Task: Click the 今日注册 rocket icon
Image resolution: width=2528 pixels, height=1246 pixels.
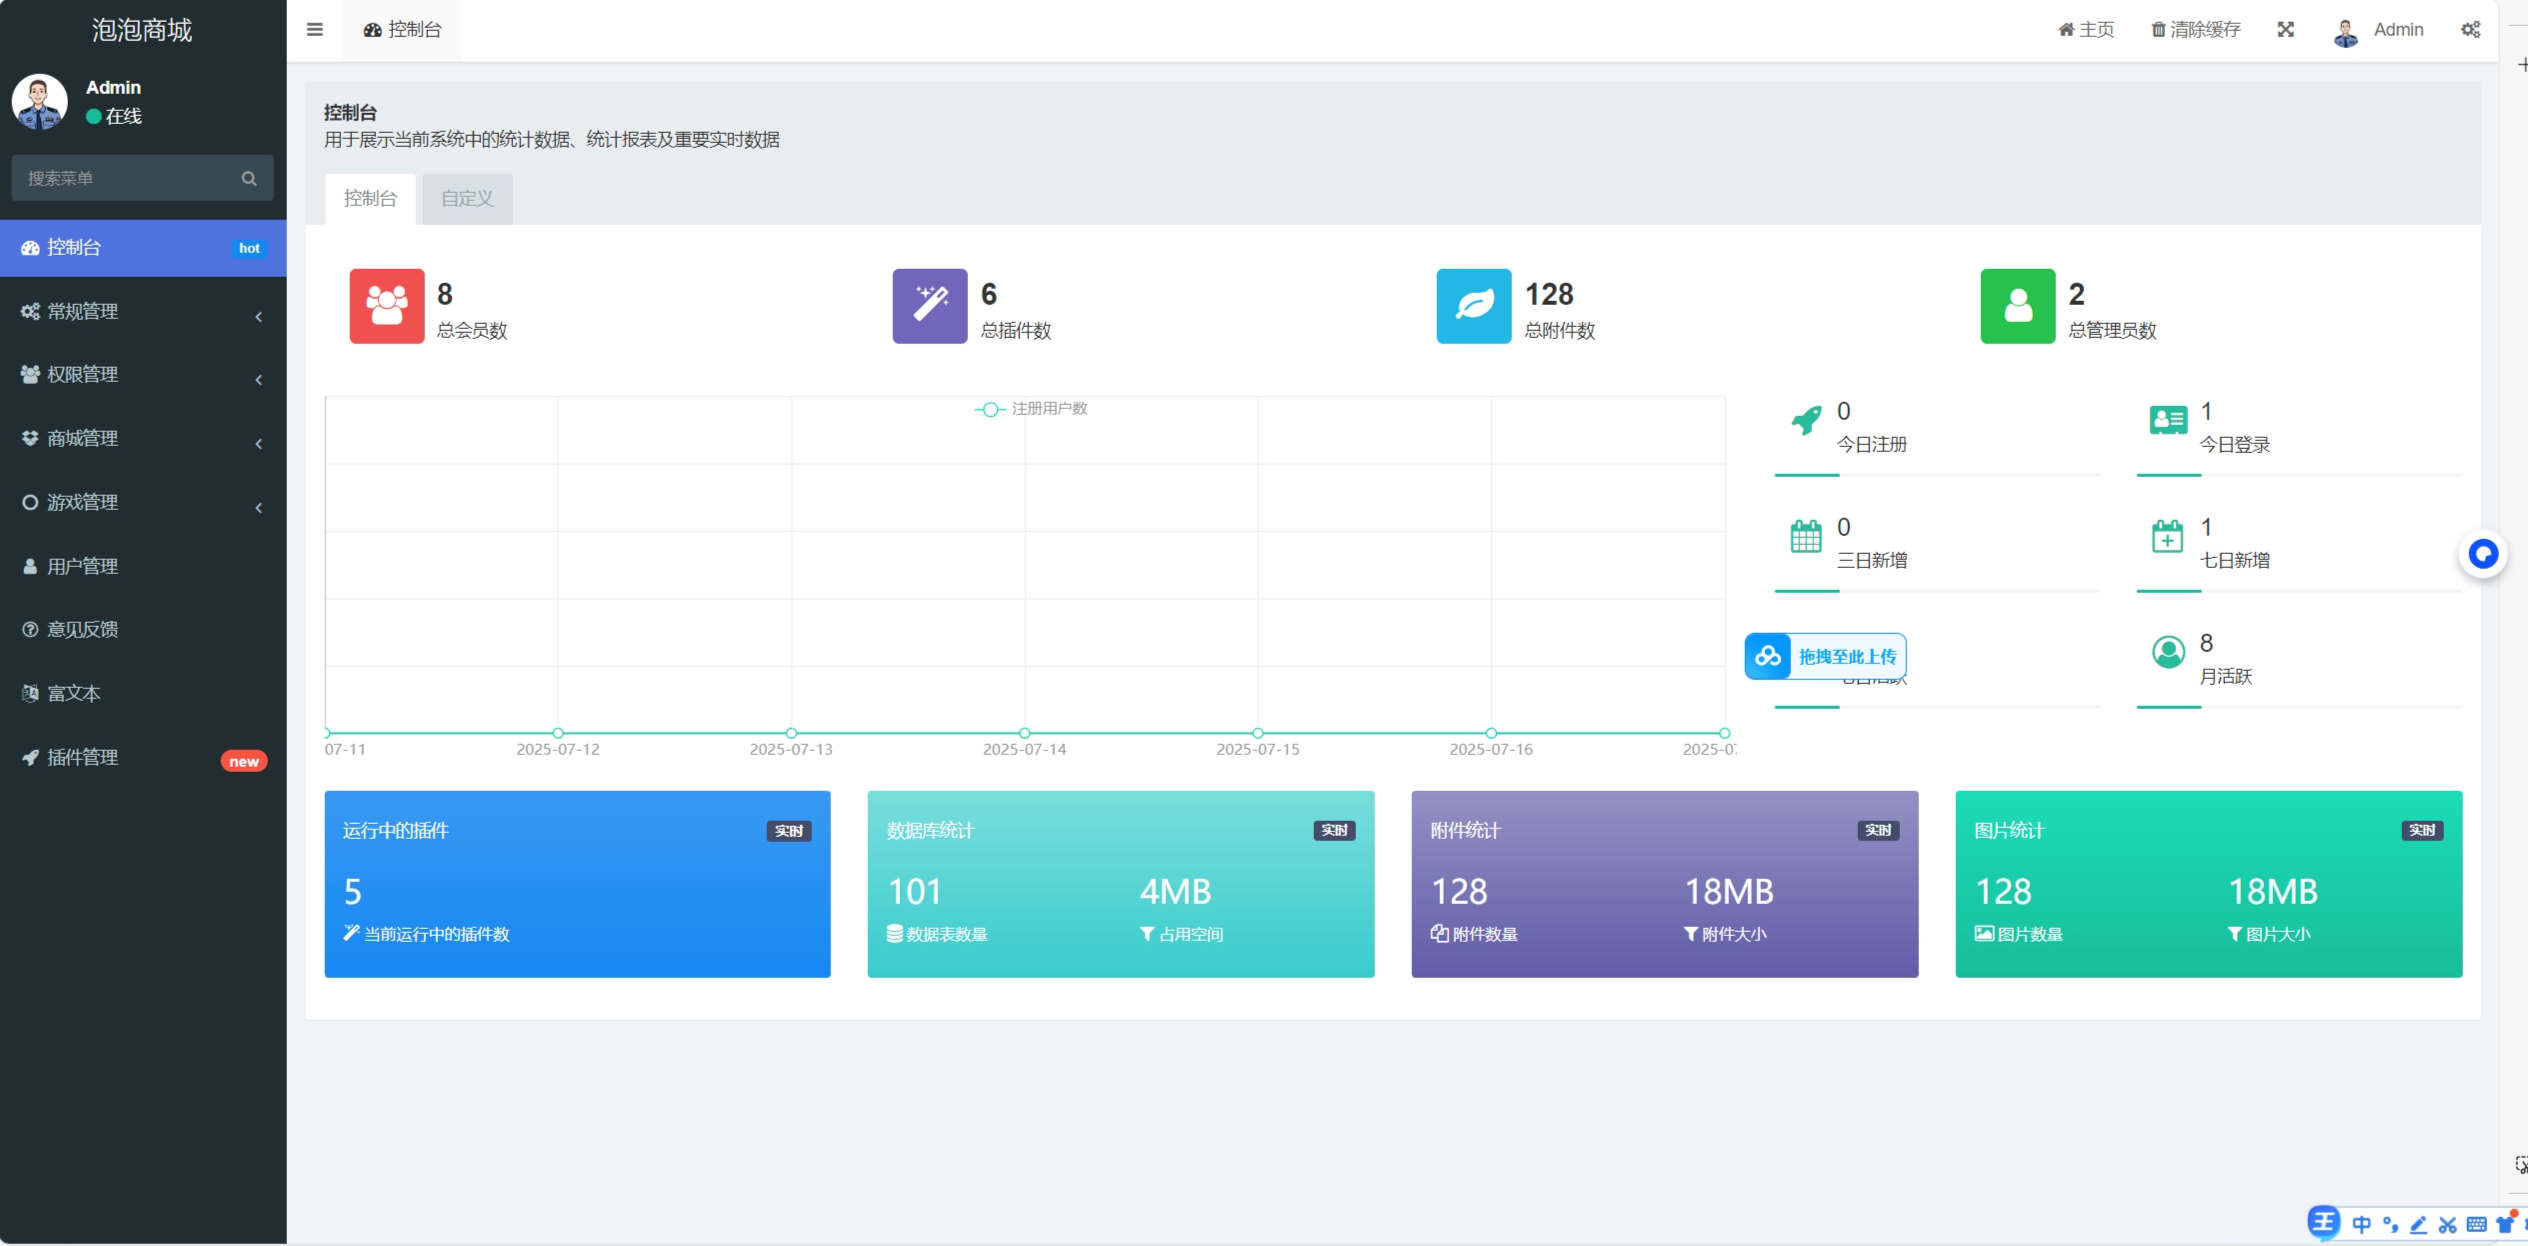Action: [1806, 420]
